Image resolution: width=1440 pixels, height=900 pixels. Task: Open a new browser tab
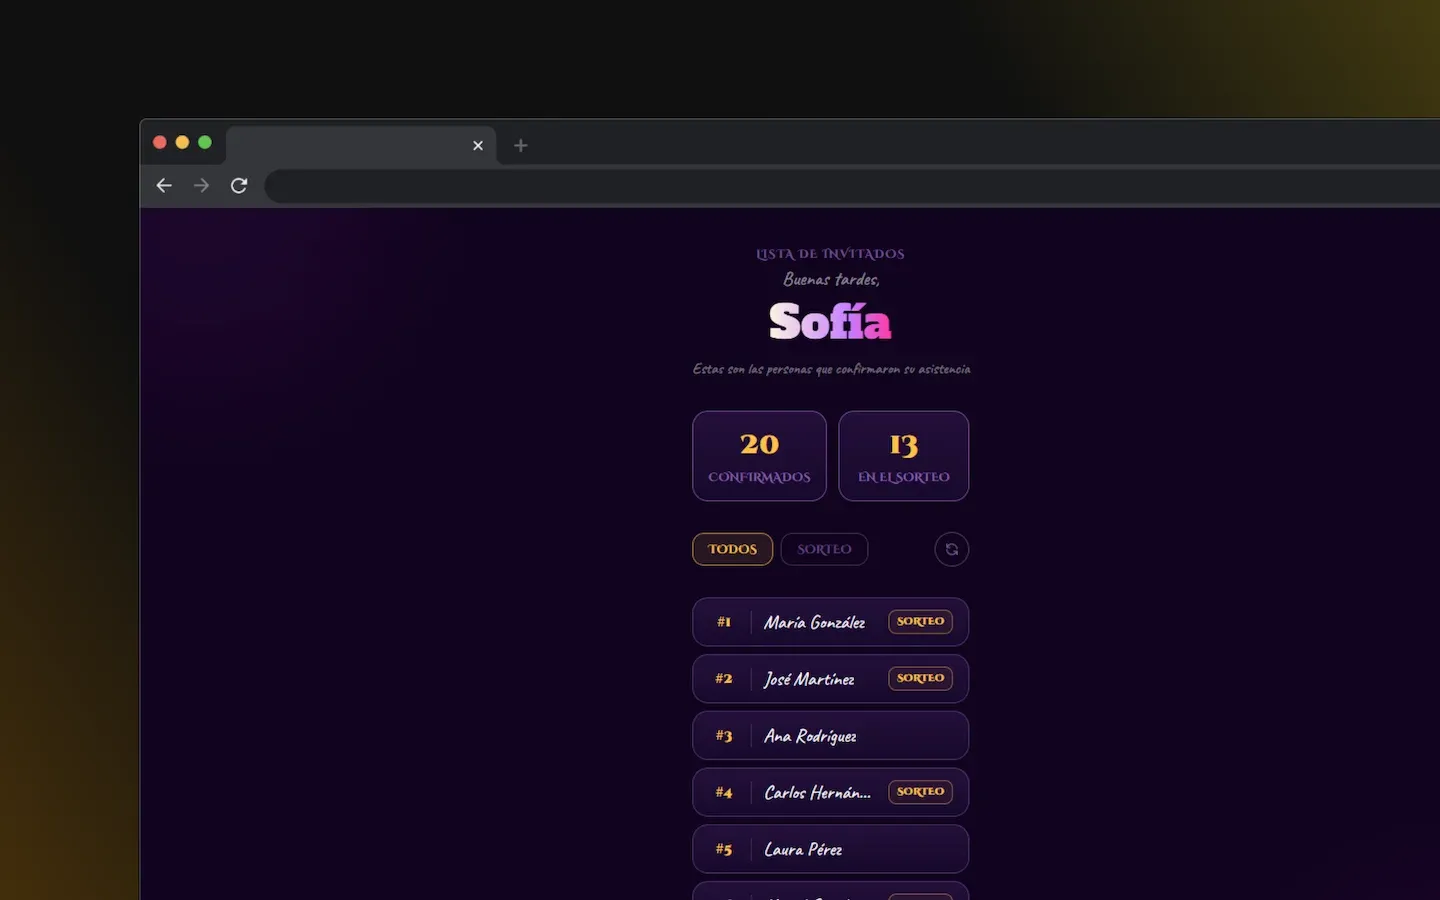[x=520, y=146]
